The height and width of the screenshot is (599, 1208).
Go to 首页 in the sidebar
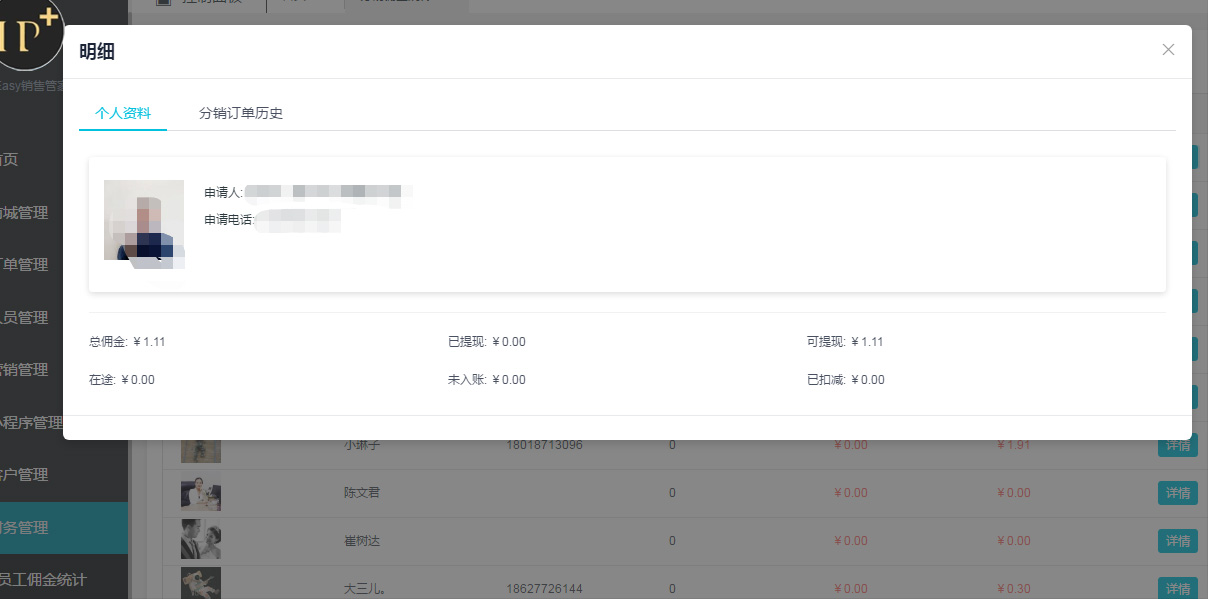point(10,160)
